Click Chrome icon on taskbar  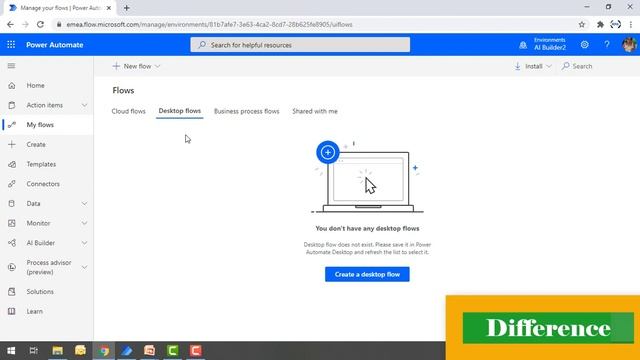(x=104, y=351)
